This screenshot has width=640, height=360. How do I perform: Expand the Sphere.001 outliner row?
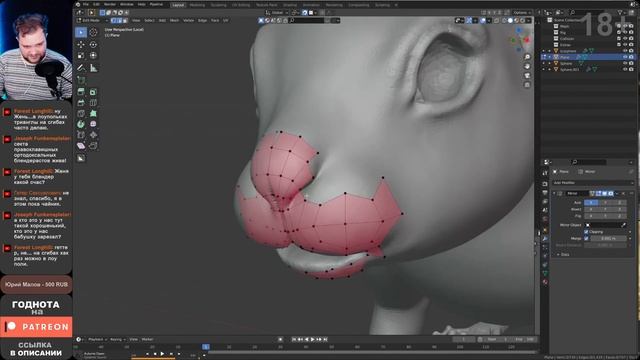click(549, 70)
